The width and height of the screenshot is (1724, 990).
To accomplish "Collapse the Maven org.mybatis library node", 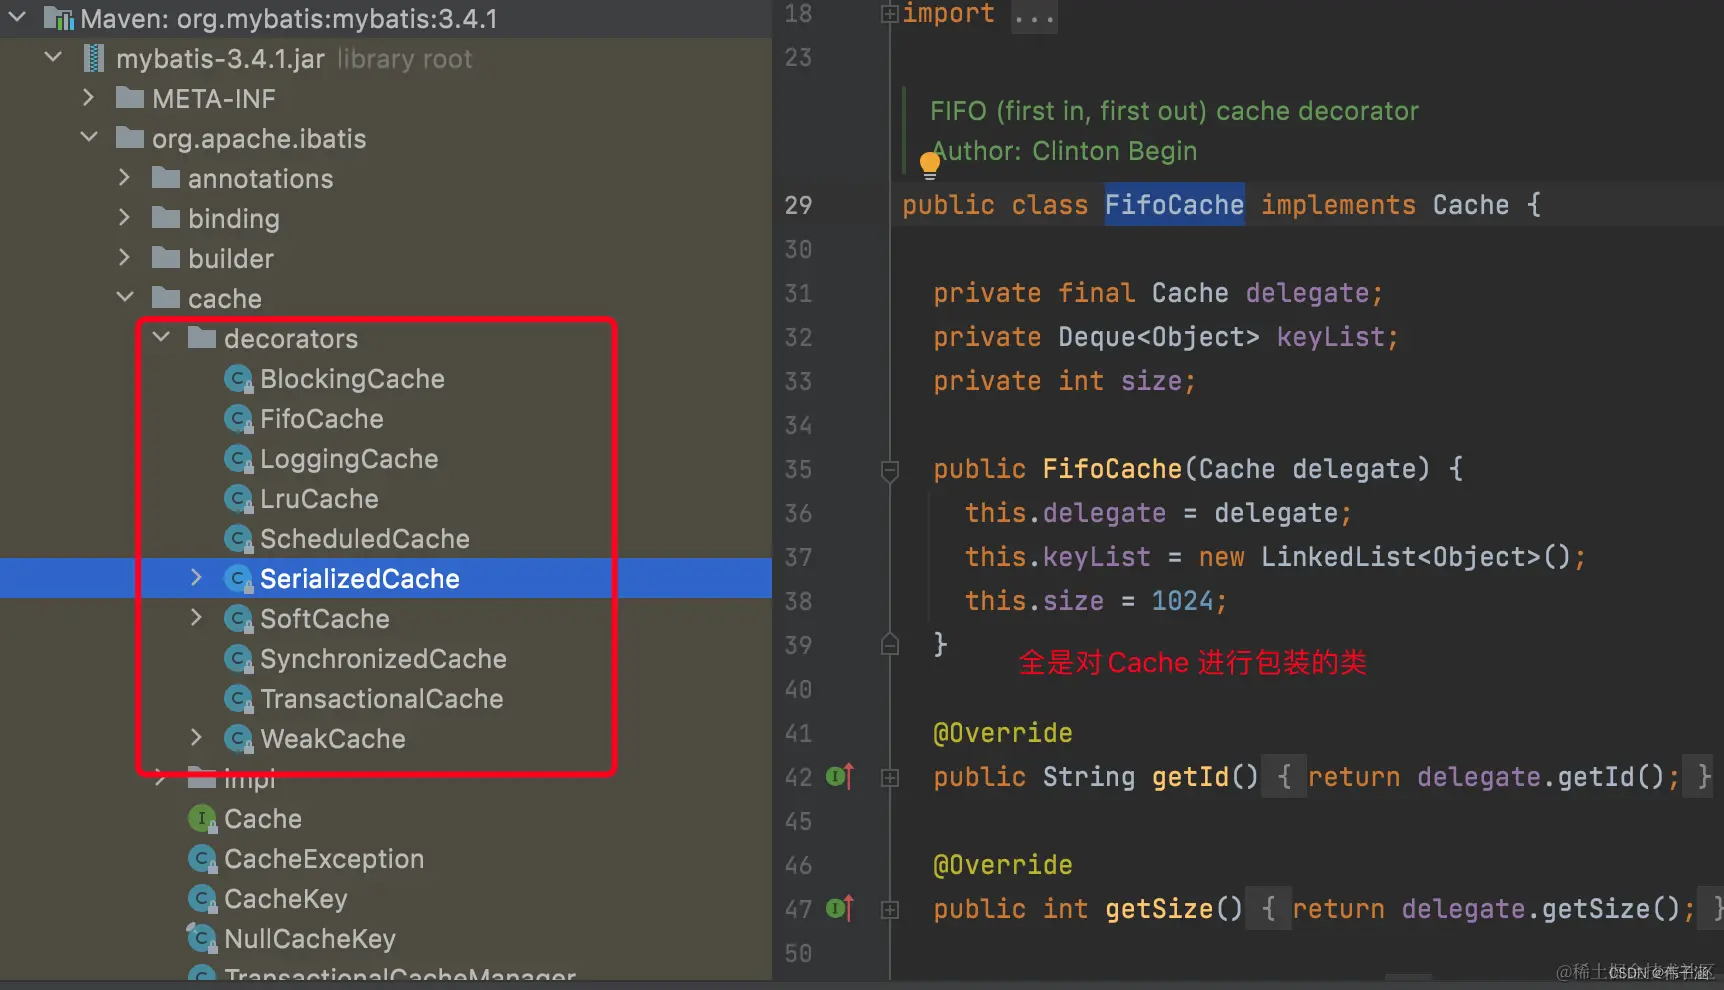I will (17, 17).
